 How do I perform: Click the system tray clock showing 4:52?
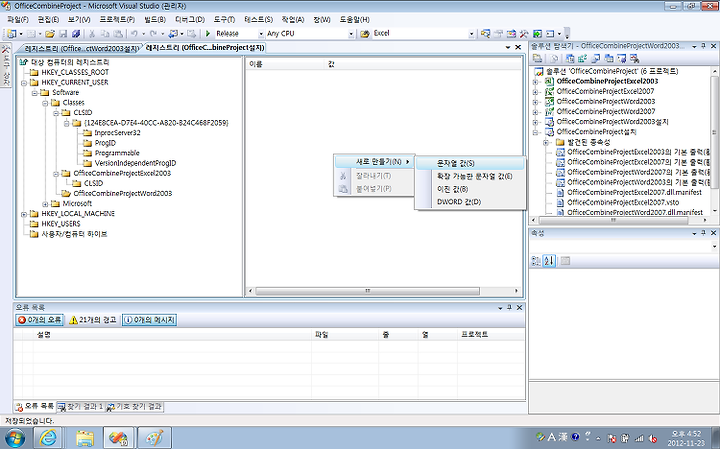[x=686, y=438]
